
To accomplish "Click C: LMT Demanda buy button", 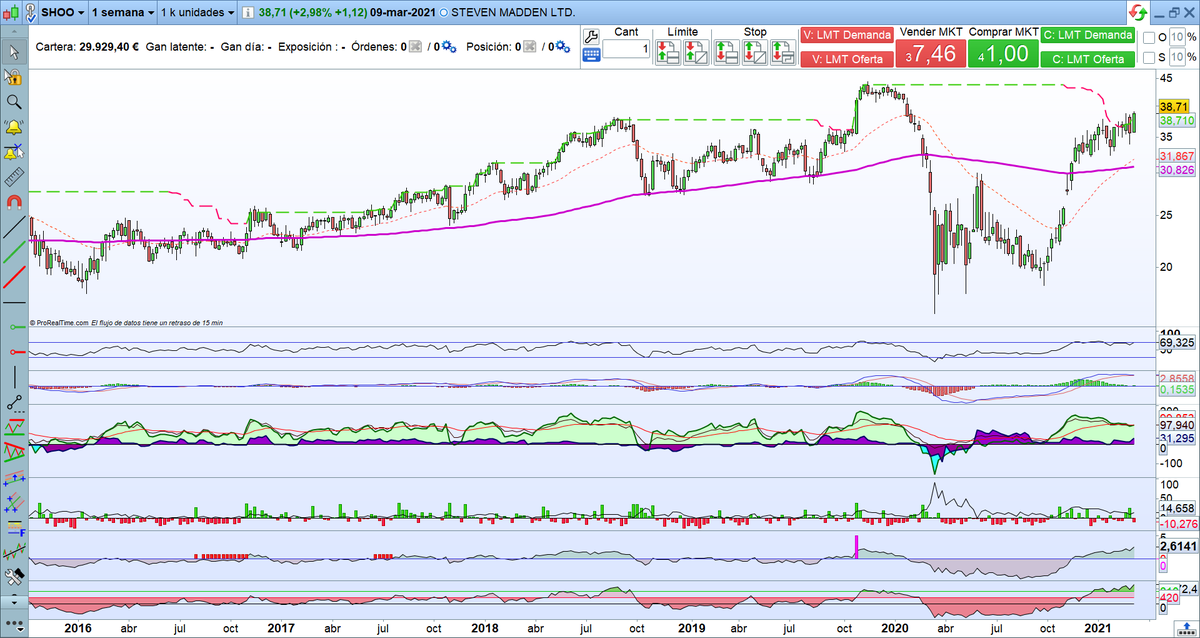I will 1087,35.
